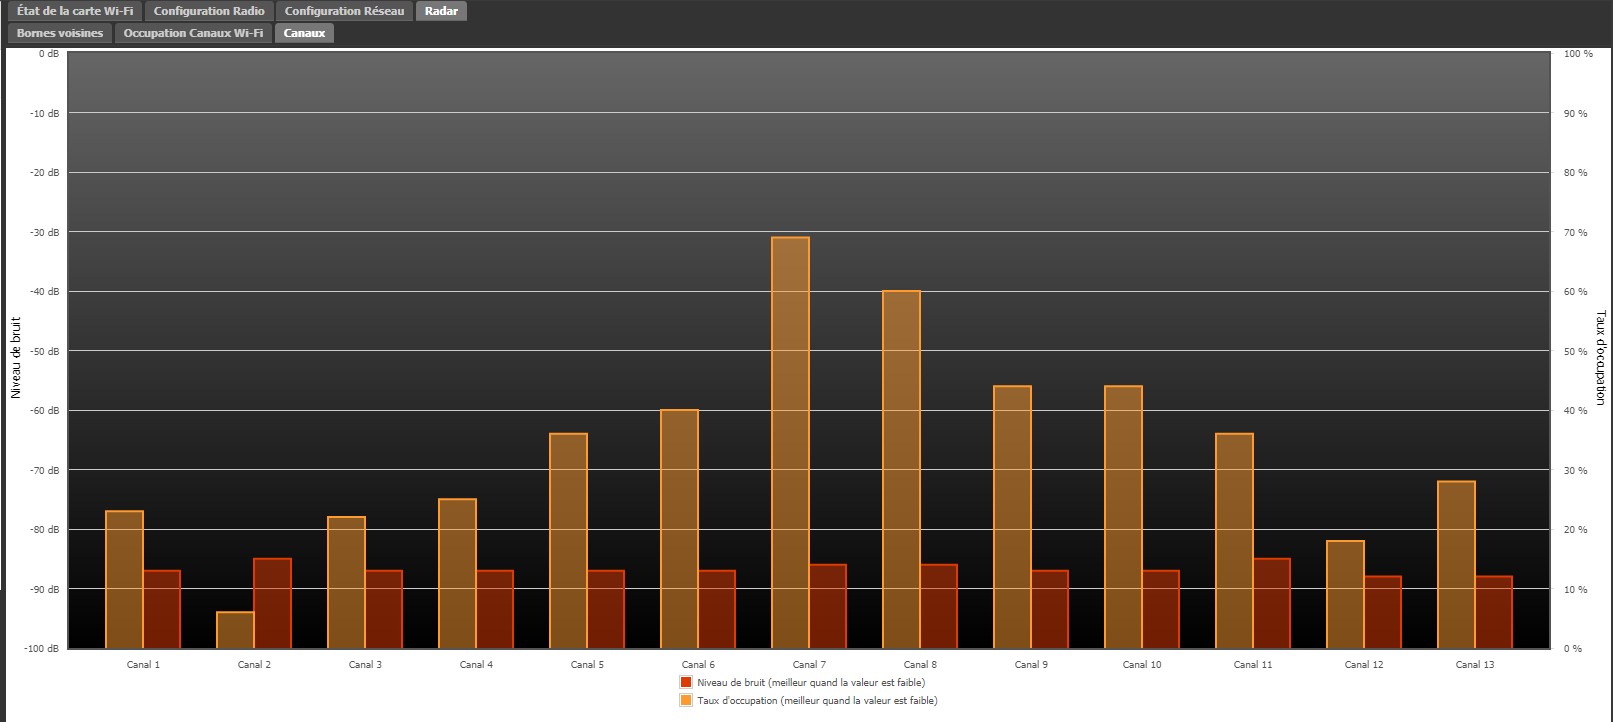1613x722 pixels.
Task: Click the red noise bar of Canal 2
Action: click(x=273, y=604)
